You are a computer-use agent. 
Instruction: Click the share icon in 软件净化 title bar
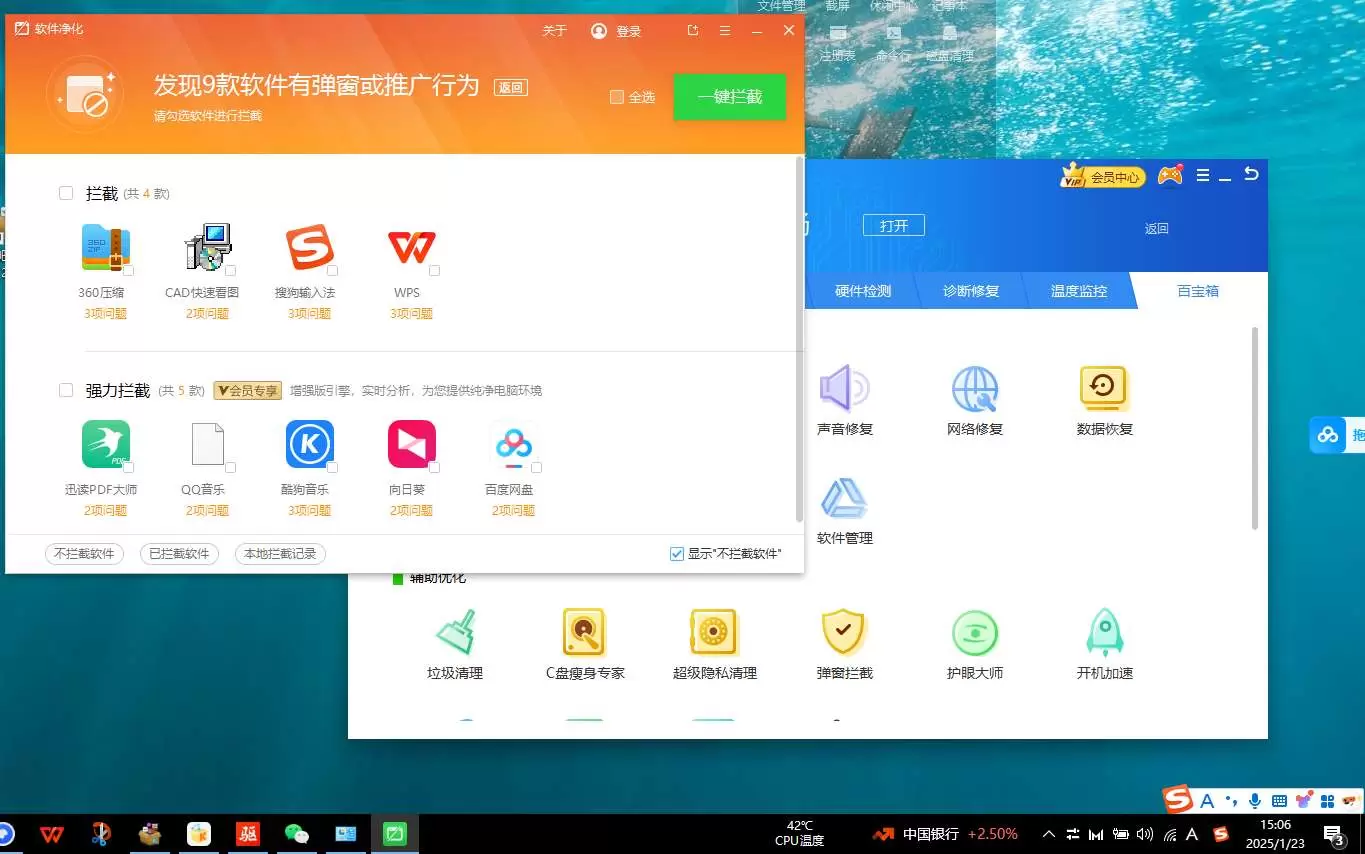pos(693,31)
